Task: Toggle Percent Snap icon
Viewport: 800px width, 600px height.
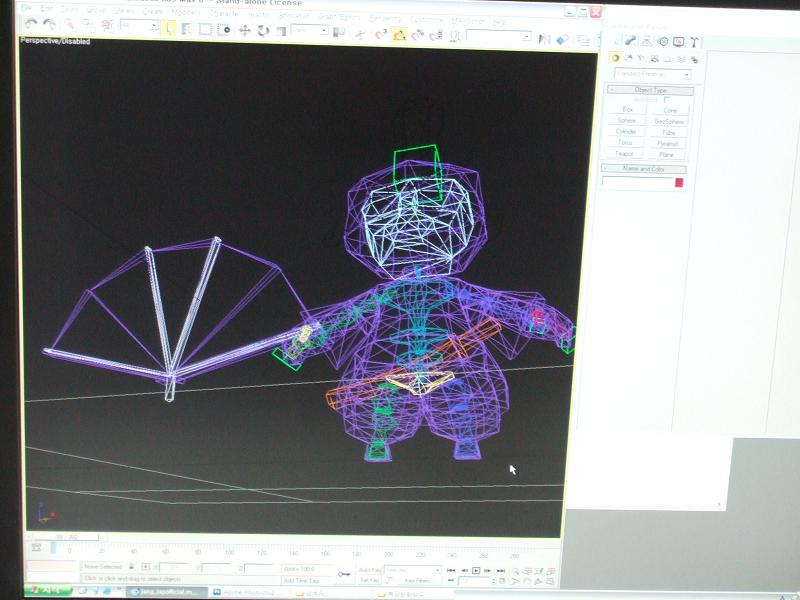Action: click(418, 35)
